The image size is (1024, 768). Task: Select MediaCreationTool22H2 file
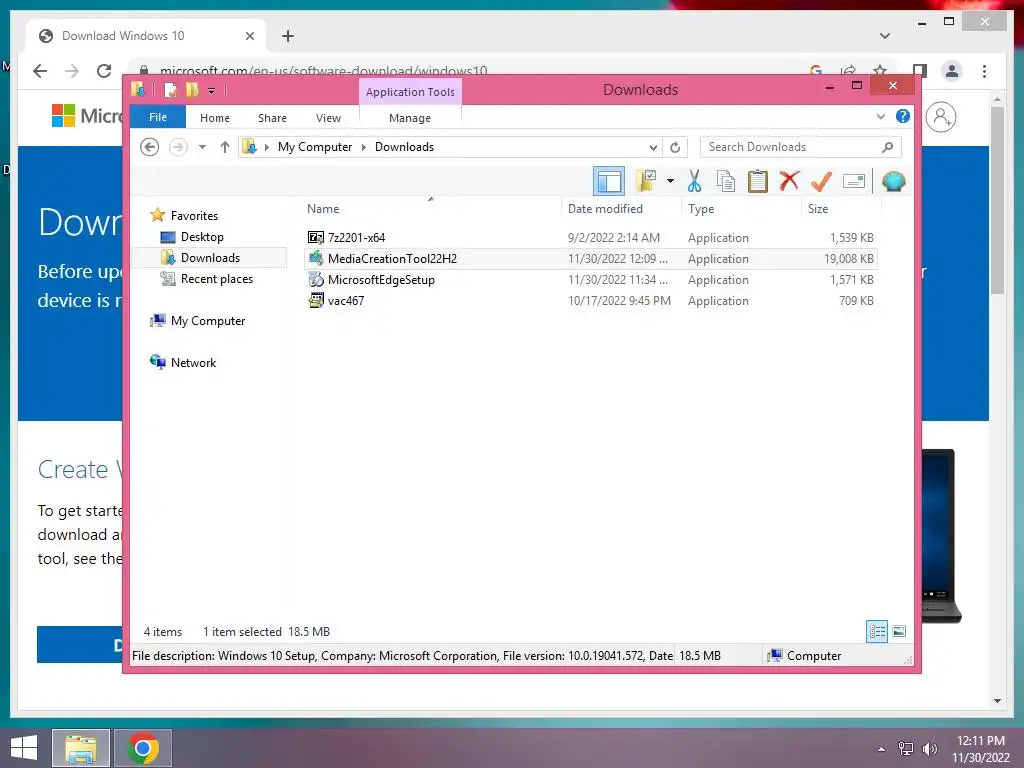click(591, 259)
